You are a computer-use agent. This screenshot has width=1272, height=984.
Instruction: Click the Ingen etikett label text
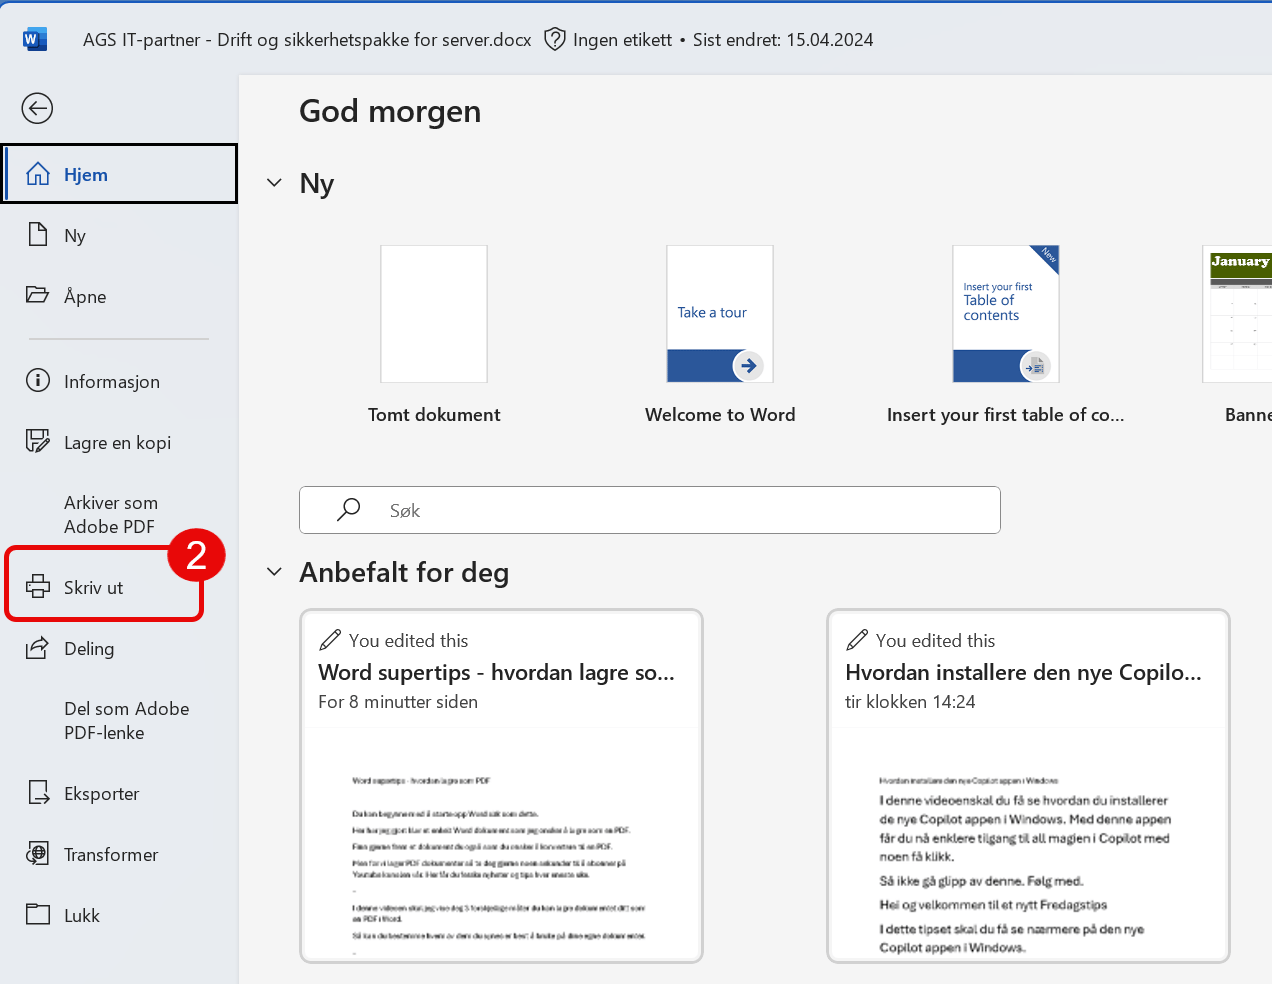point(622,40)
